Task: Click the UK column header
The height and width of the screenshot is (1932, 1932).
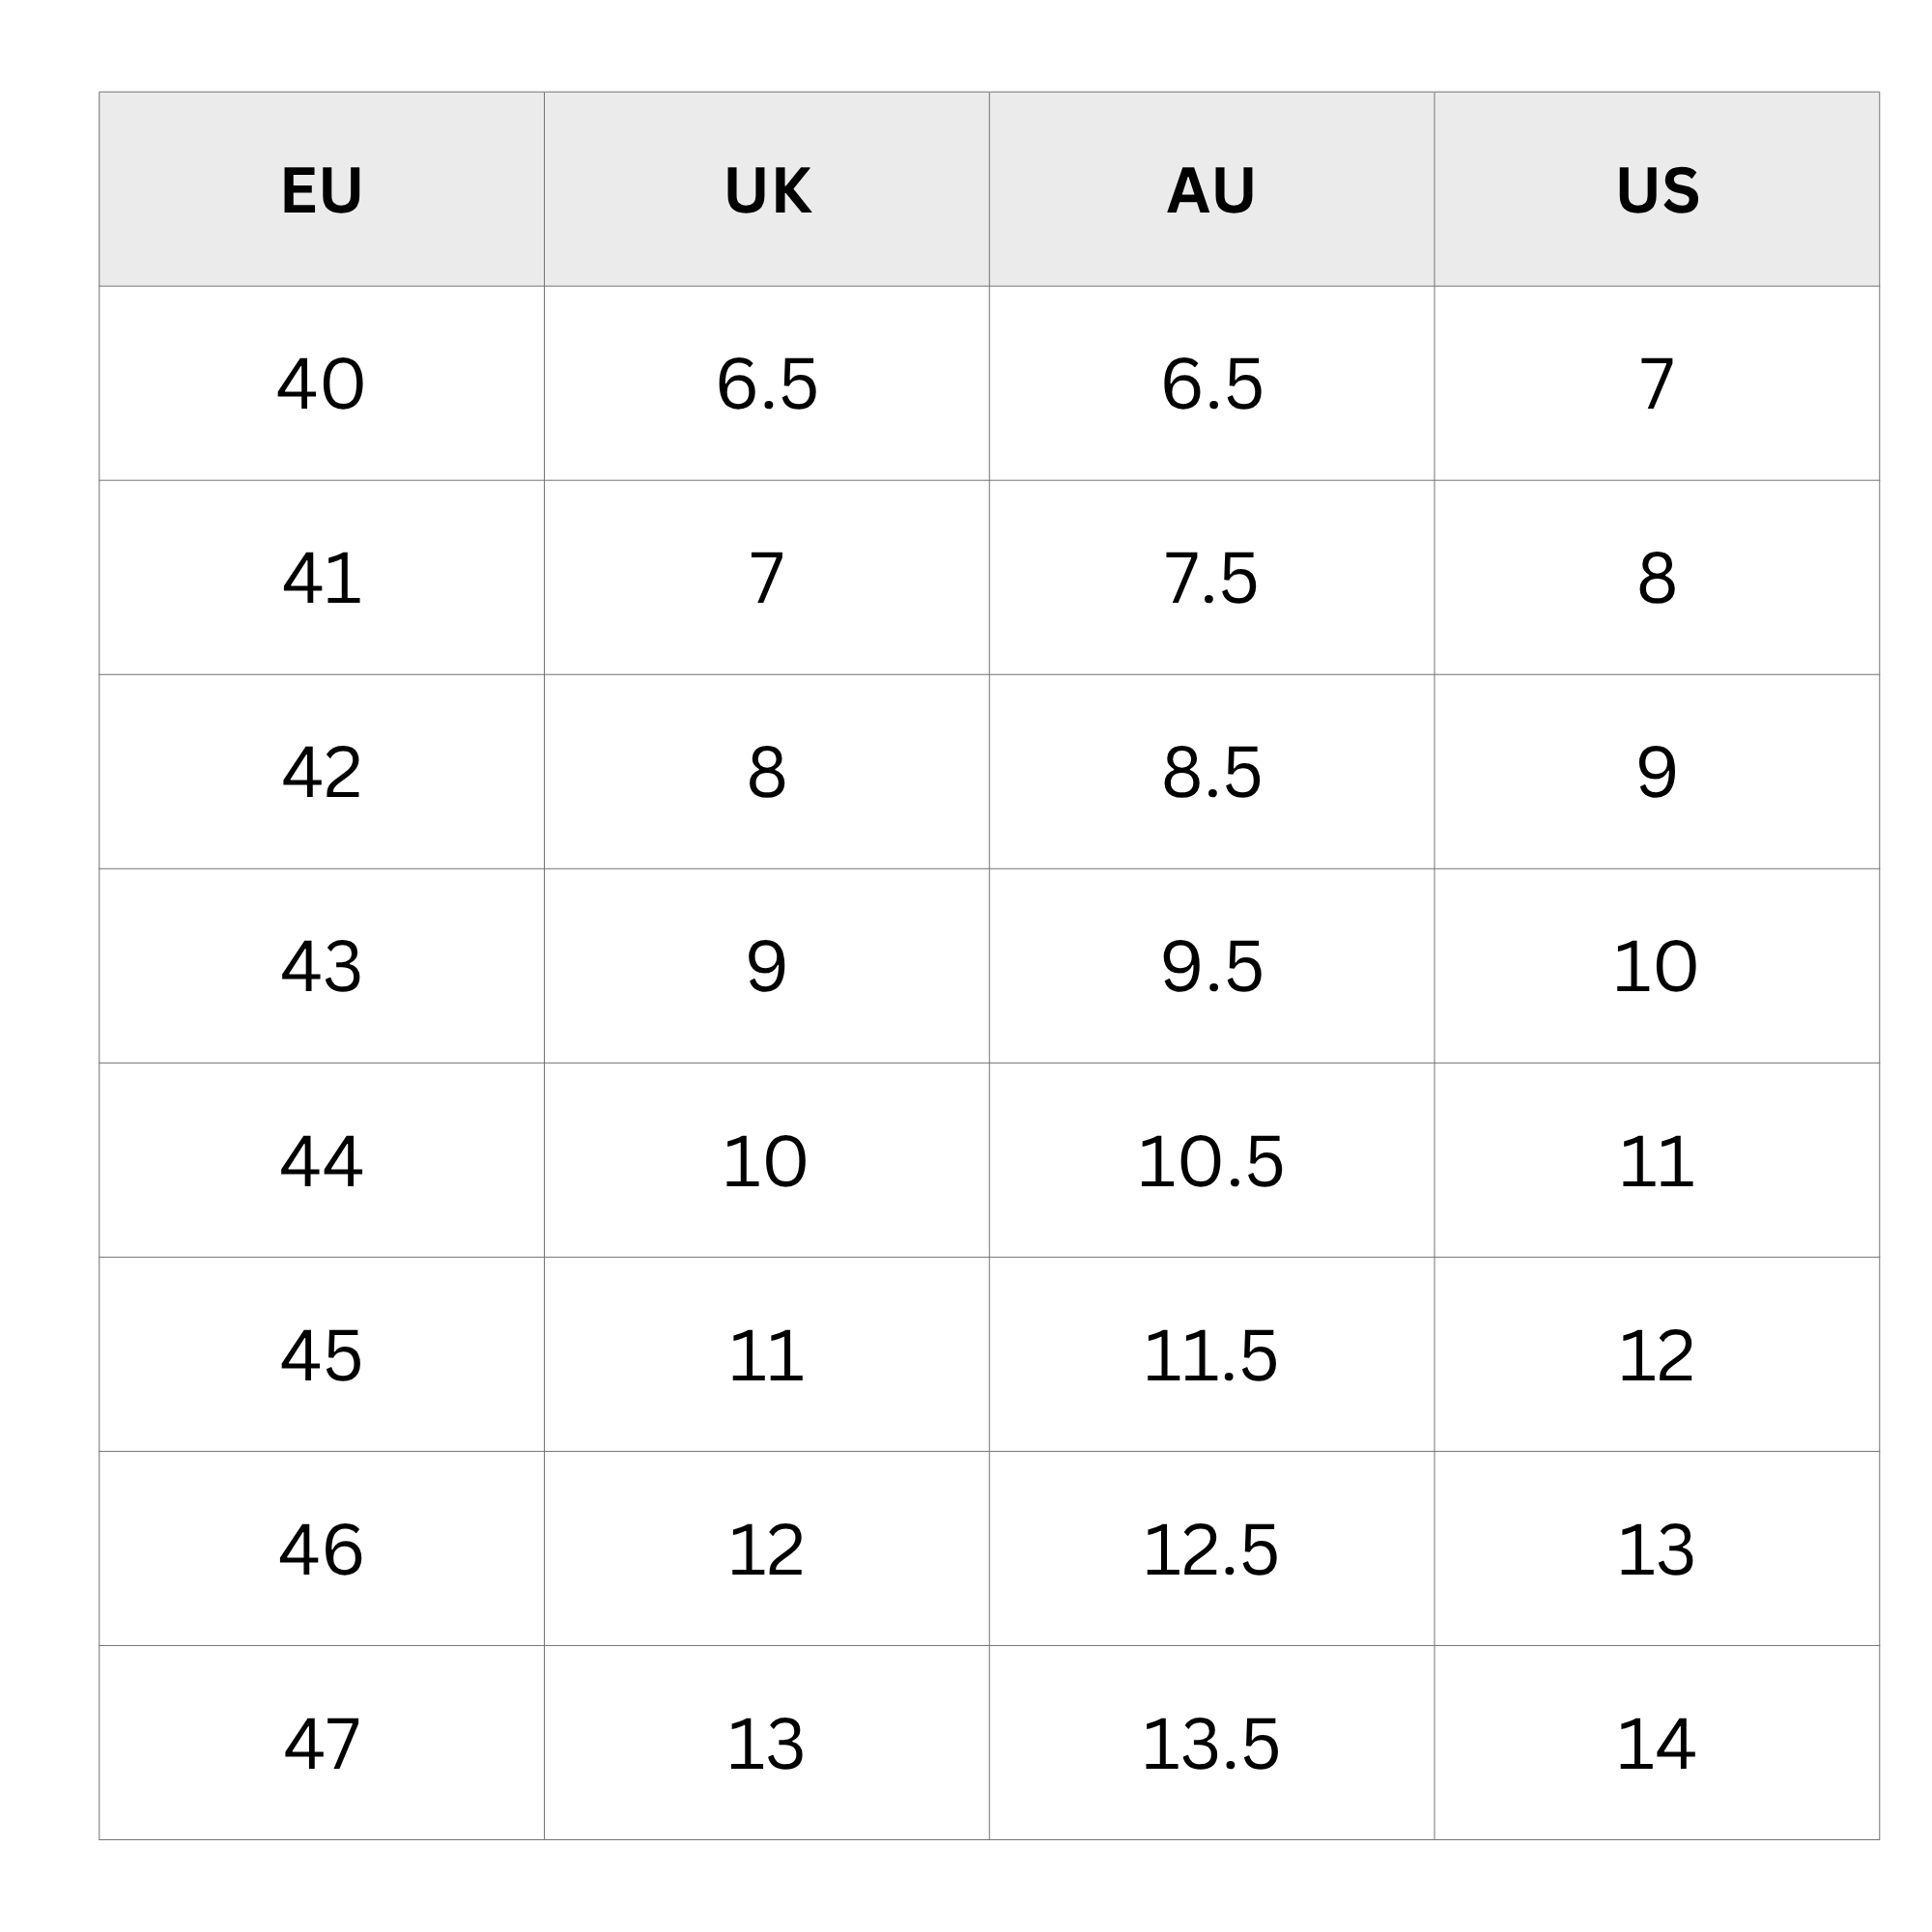Action: (767, 190)
